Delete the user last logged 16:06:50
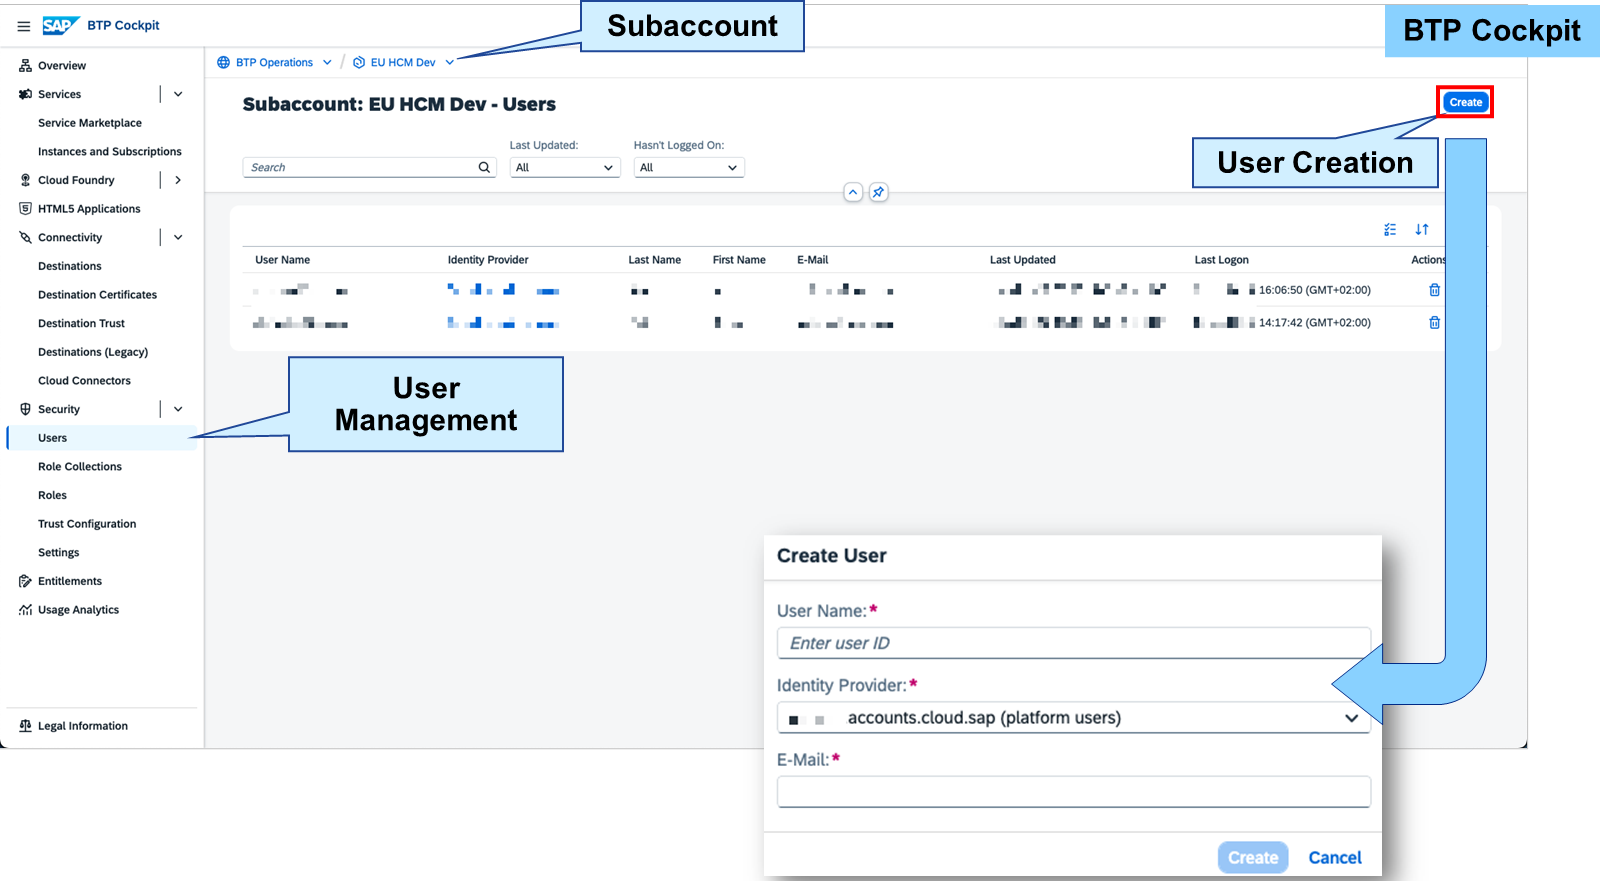The height and width of the screenshot is (881, 1600). pyautogui.click(x=1434, y=290)
